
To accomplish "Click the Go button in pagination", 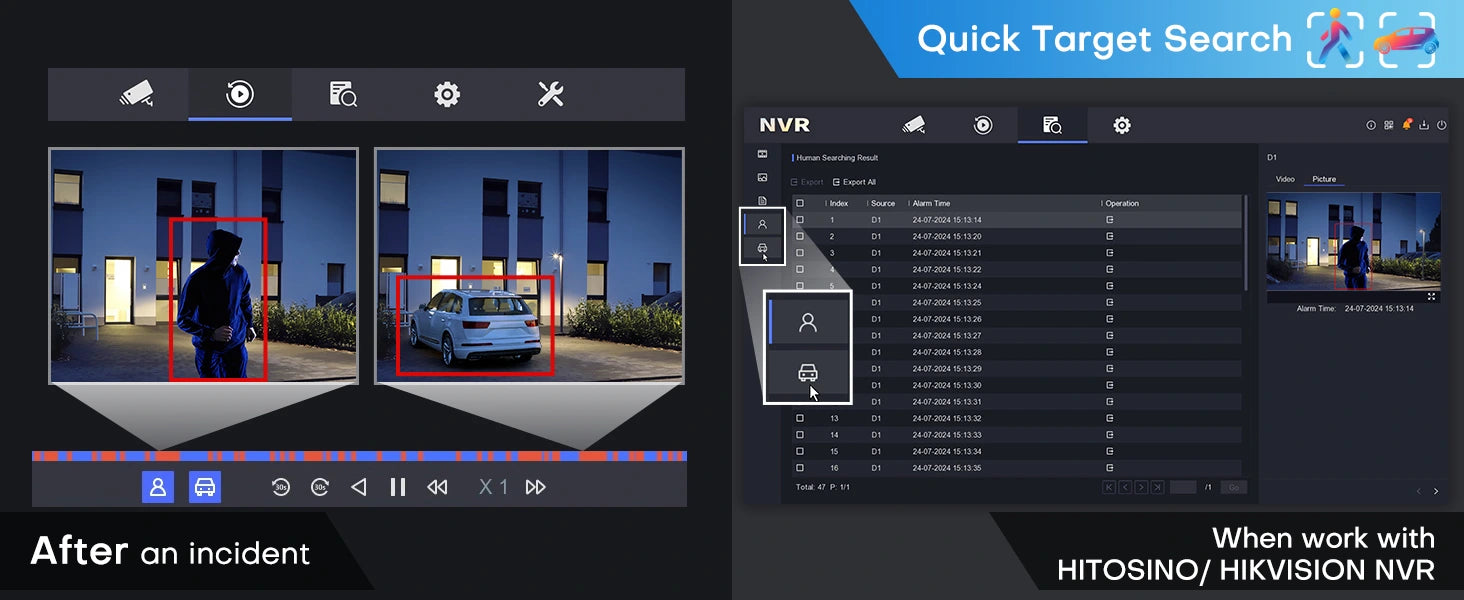I will (1234, 487).
